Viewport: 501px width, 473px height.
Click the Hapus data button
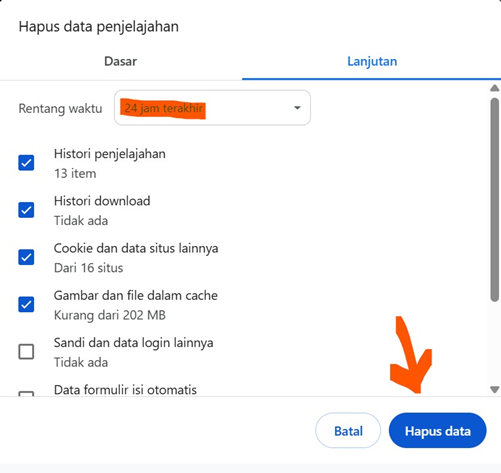click(x=437, y=431)
